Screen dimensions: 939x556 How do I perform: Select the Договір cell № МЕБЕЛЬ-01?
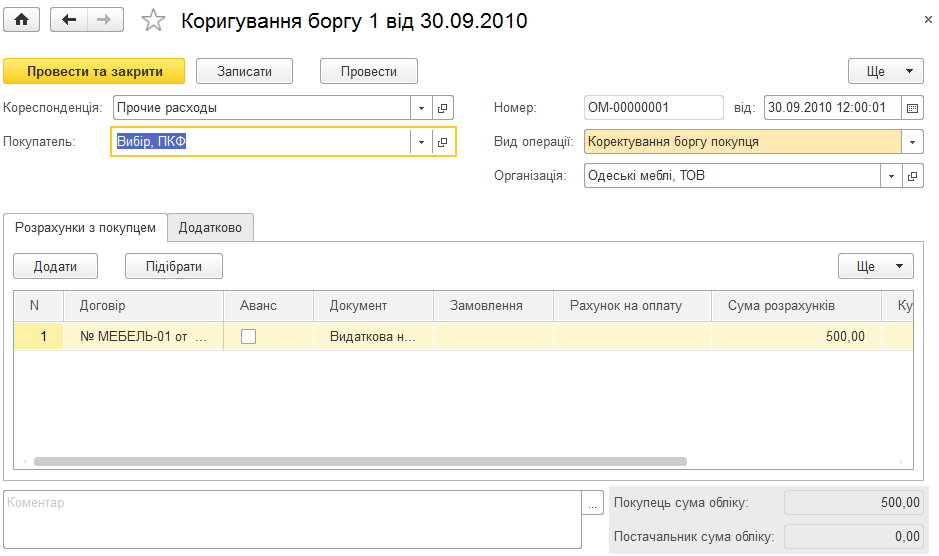point(143,337)
